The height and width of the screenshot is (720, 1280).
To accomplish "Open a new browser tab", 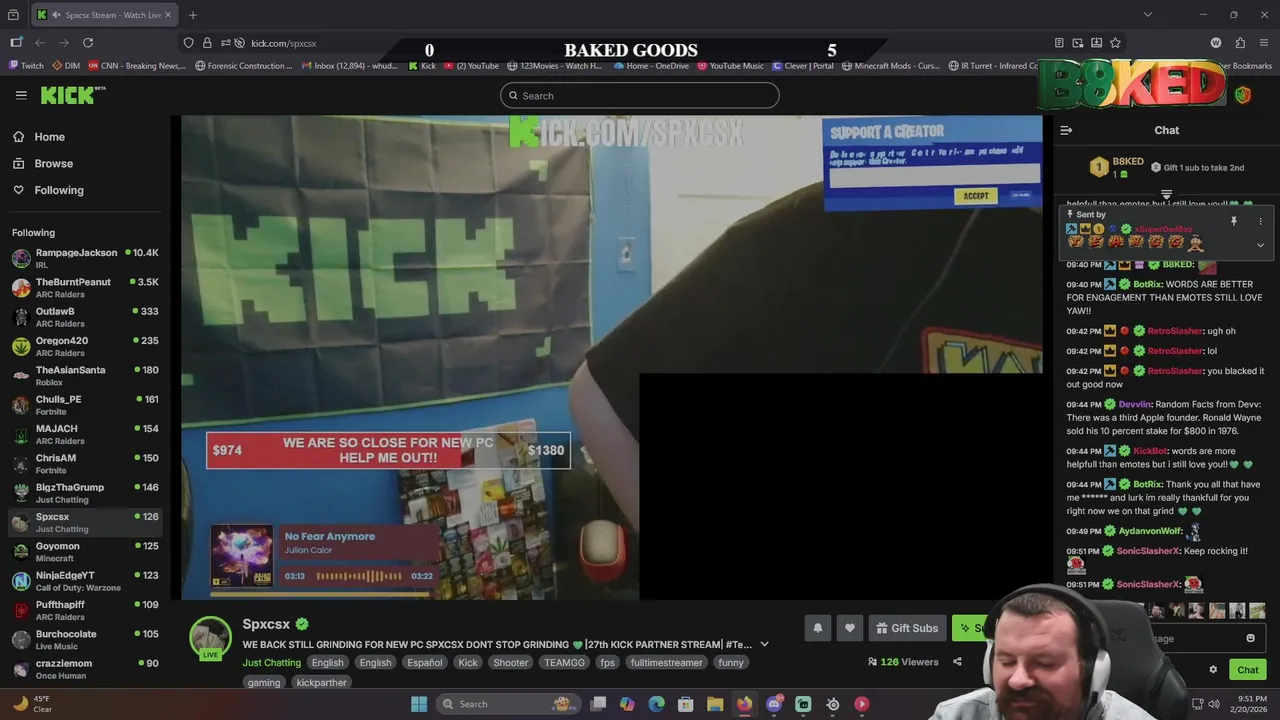I will [193, 15].
